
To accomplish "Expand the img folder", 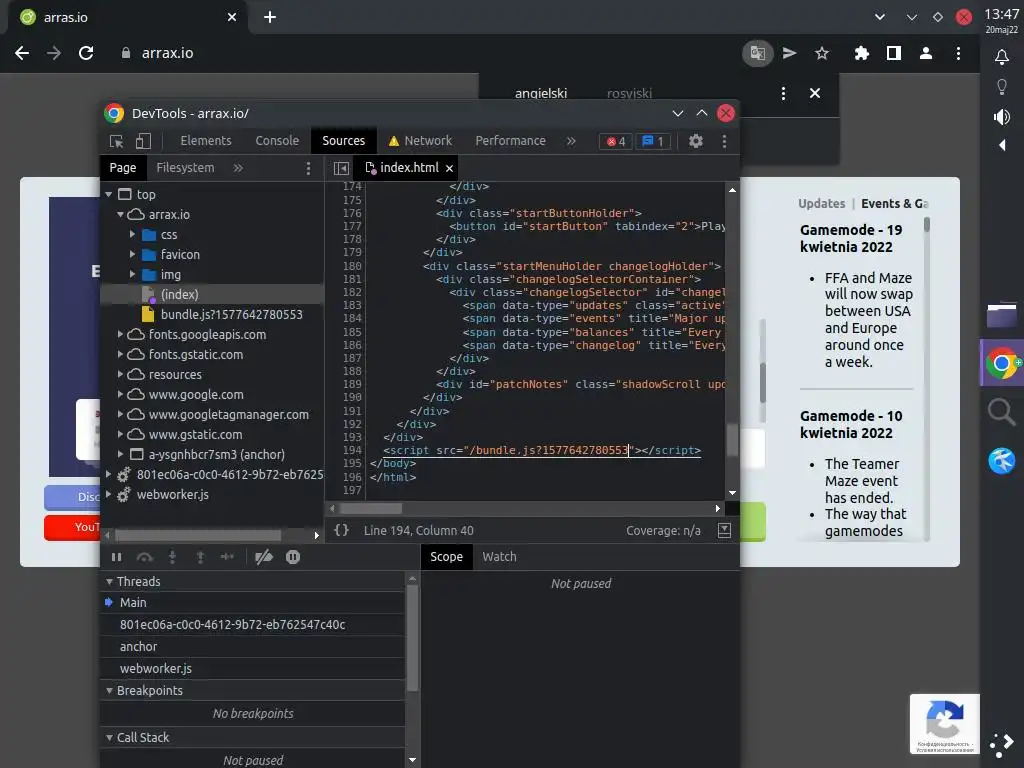I will [132, 275].
